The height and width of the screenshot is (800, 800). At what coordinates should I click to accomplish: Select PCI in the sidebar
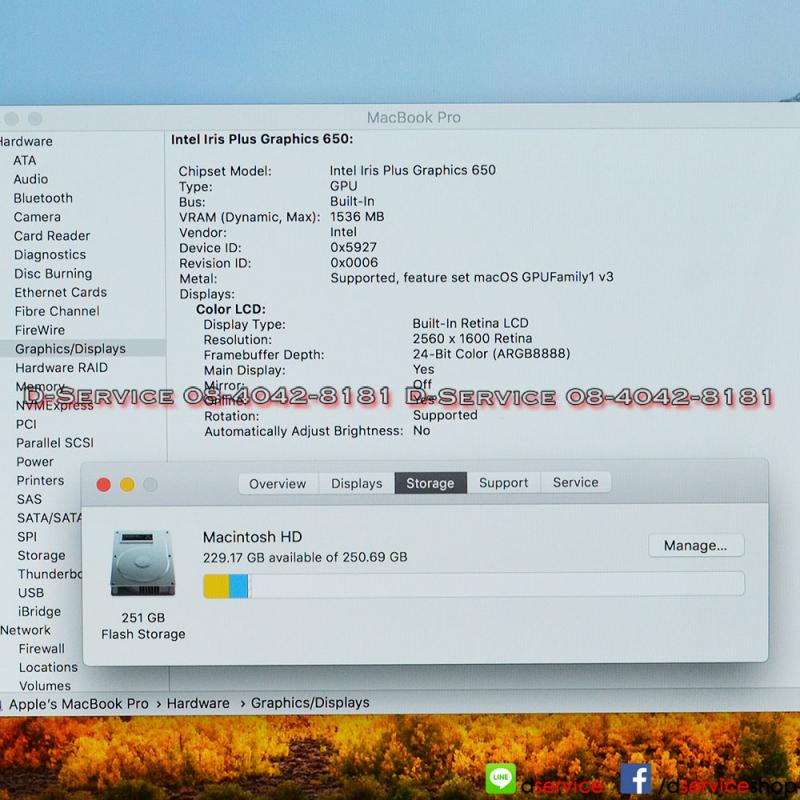click(x=26, y=424)
